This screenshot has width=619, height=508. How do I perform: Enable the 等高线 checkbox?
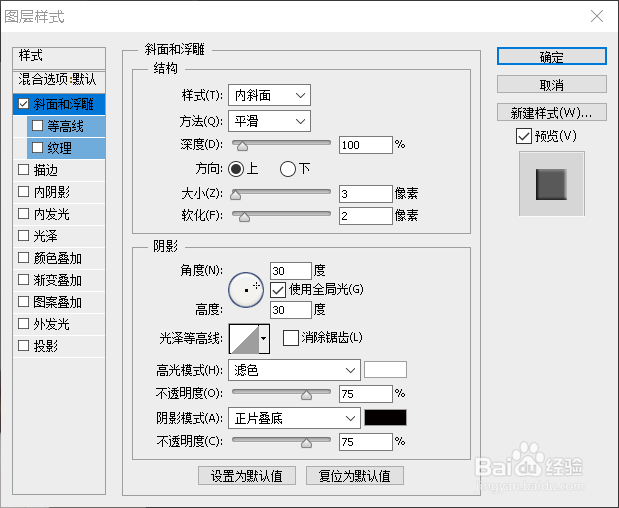[x=38, y=126]
